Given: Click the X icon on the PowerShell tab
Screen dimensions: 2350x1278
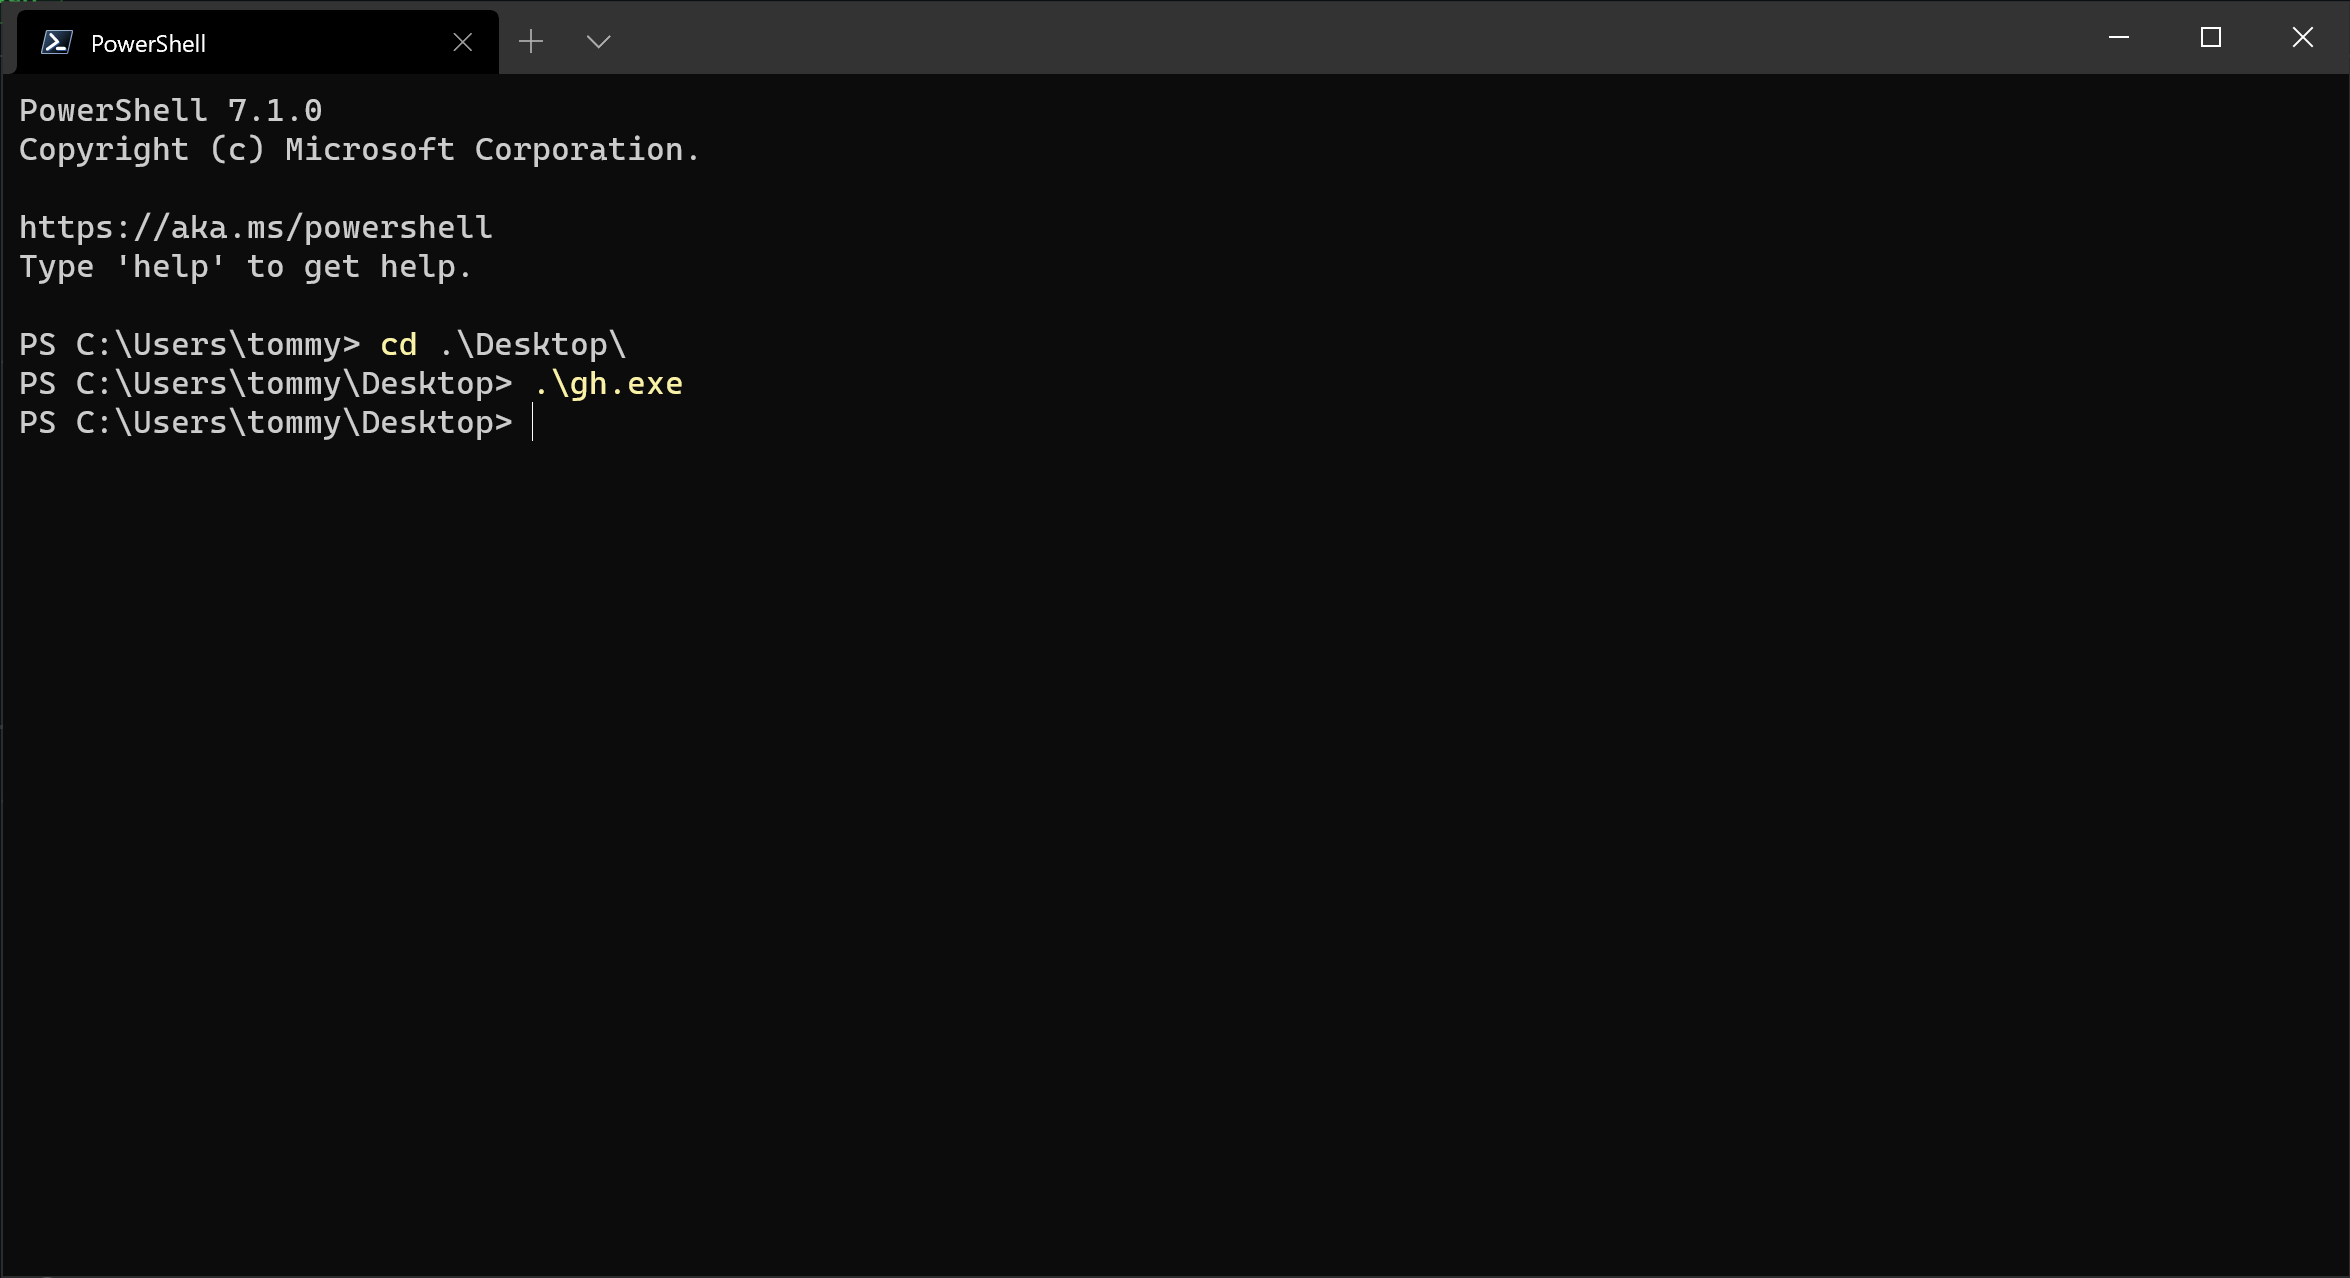Looking at the screenshot, I should (x=461, y=42).
